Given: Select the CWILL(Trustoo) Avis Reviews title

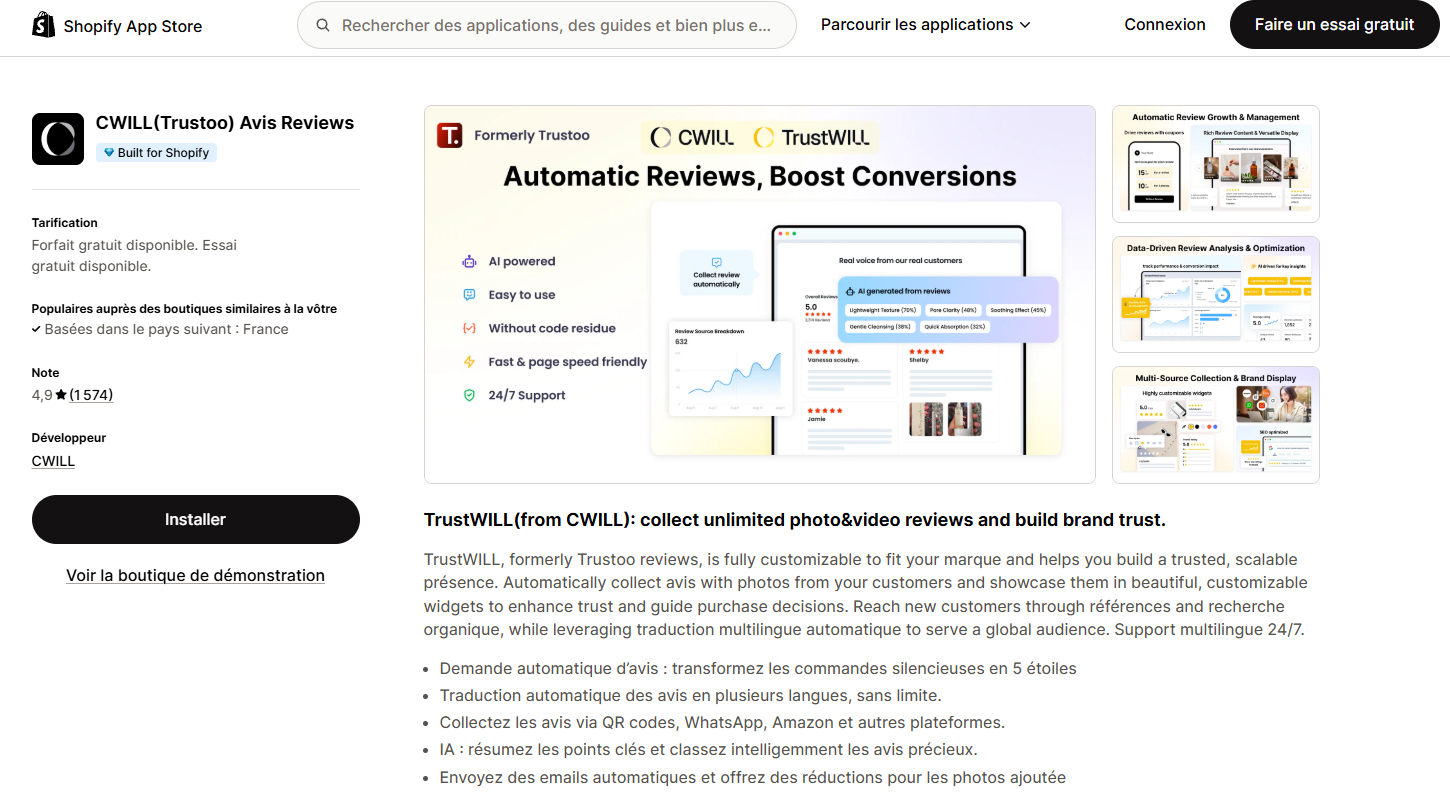Looking at the screenshot, I should click(x=225, y=123).
